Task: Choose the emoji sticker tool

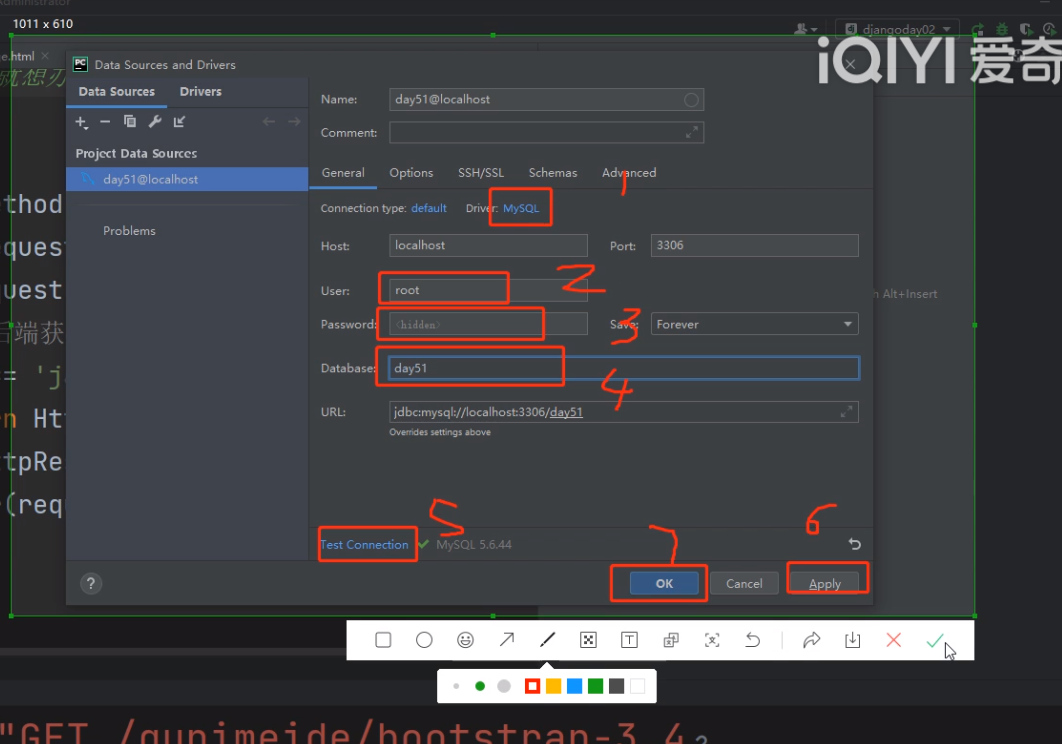Action: [x=465, y=640]
